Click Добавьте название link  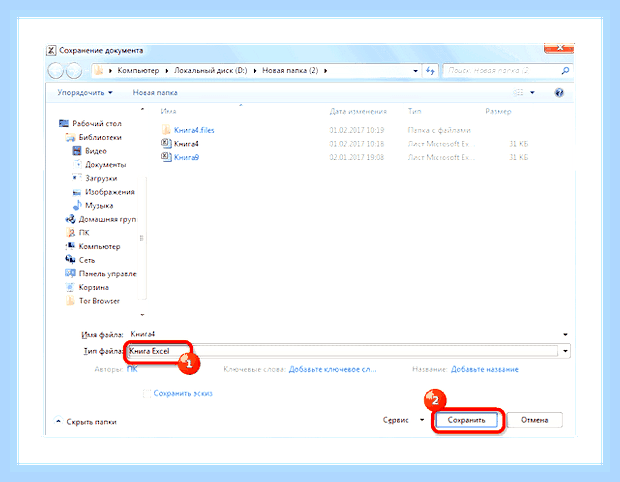[484, 369]
